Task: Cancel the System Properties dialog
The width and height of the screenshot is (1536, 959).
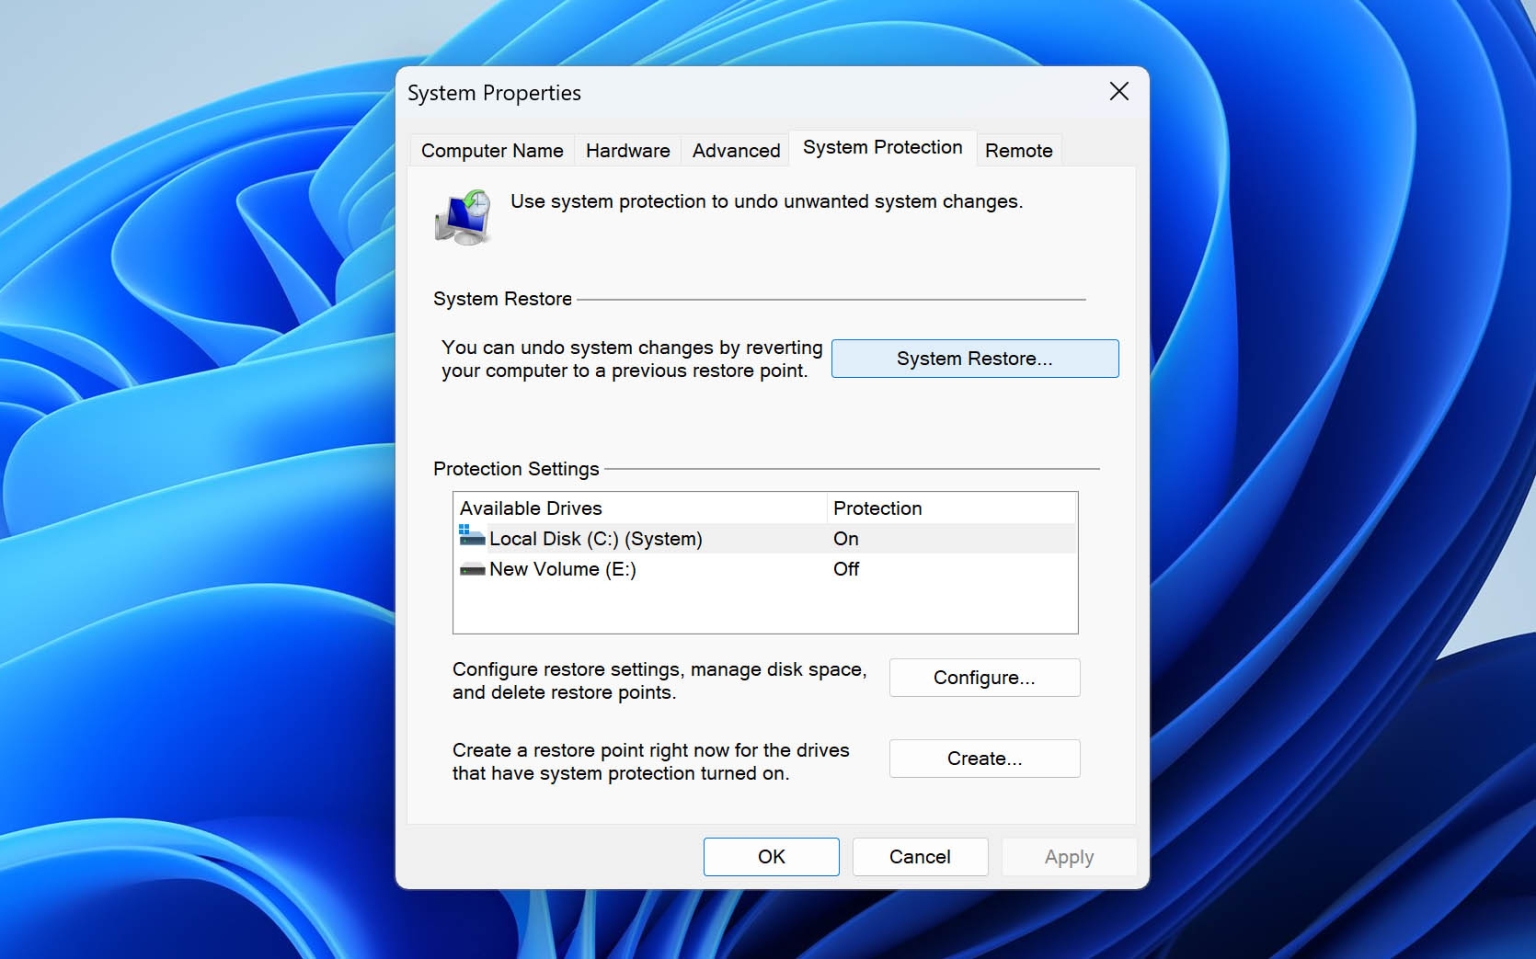Action: [920, 857]
